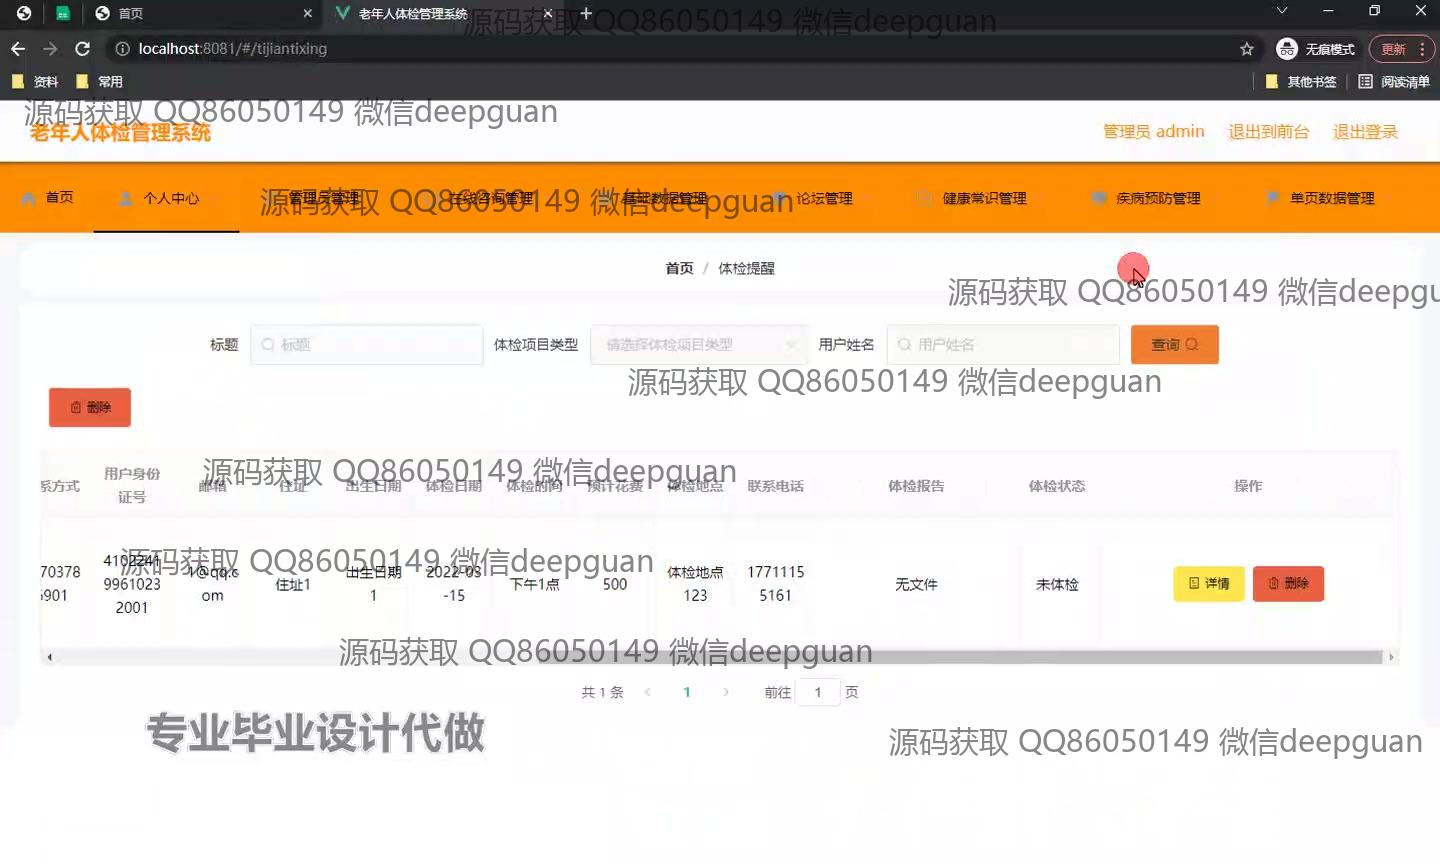1440x864 pixels.
Task: Click the yellow 详情 button in the row
Action: 1208,584
